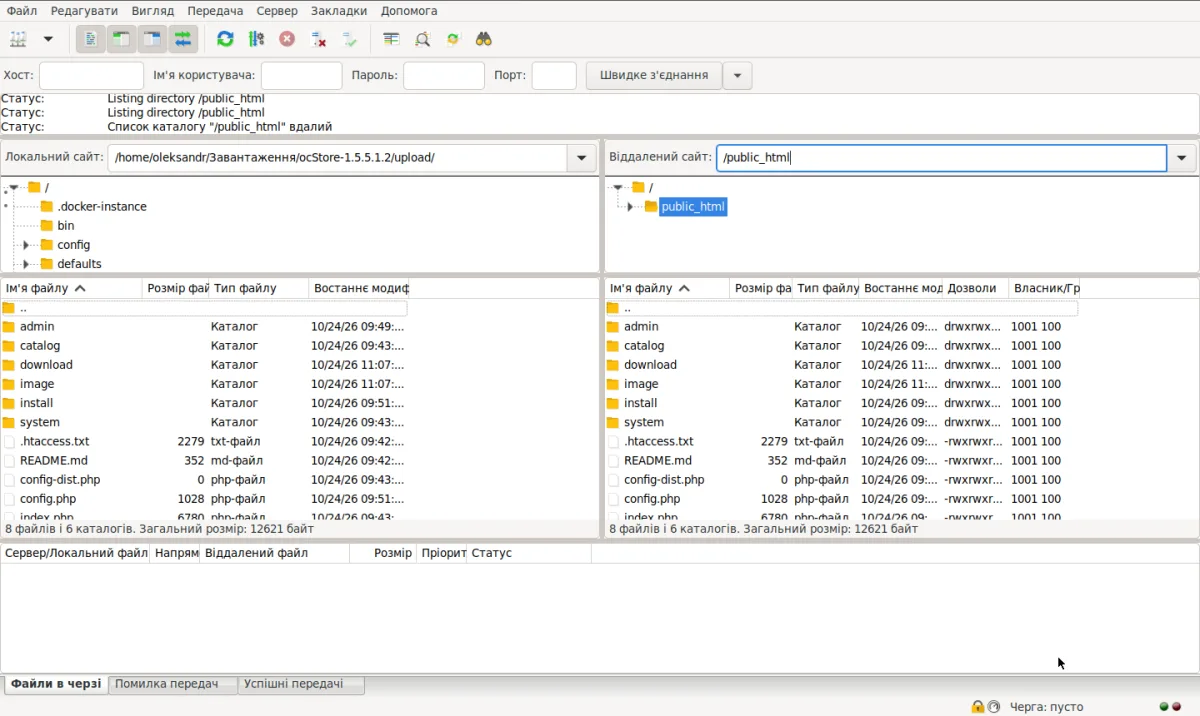This screenshot has width=1200, height=716.
Task: Click the admin folder icon in local list
Action: 9,327
